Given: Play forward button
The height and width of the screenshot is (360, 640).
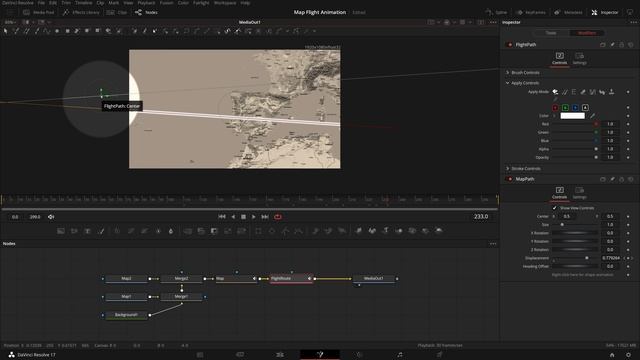Looking at the screenshot, I should [x=253, y=217].
